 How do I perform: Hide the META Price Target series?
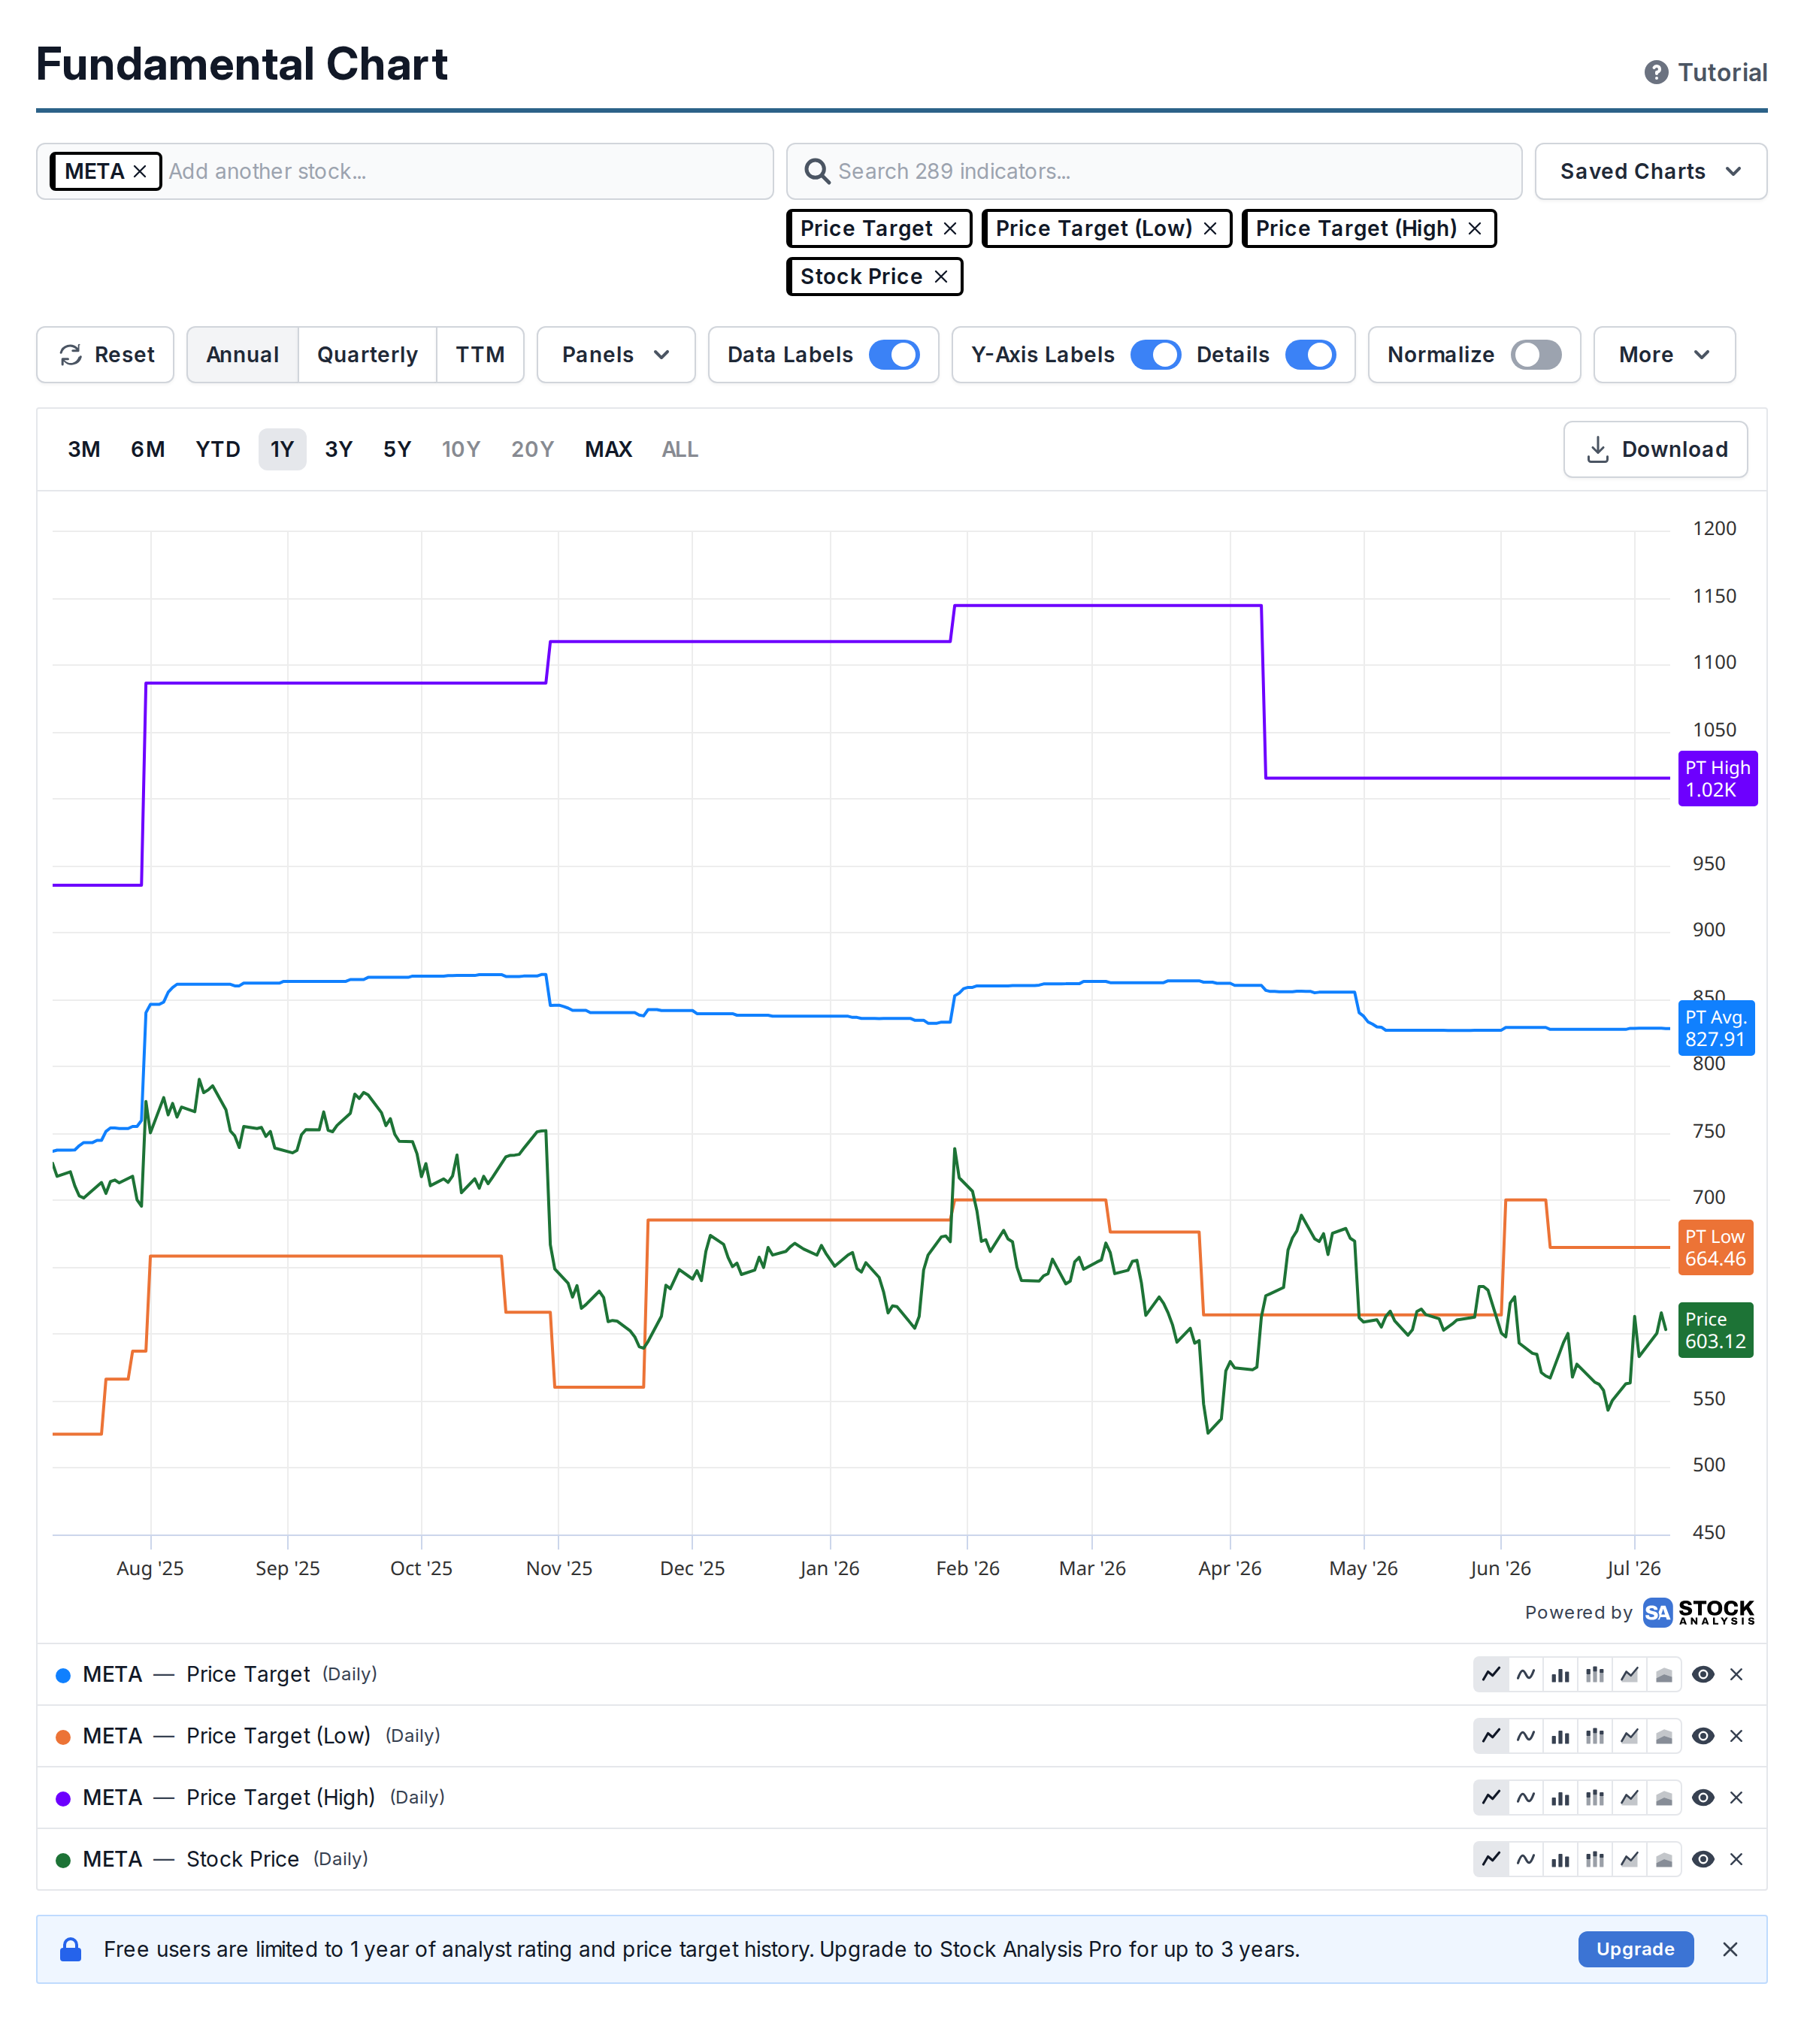pos(1703,1674)
